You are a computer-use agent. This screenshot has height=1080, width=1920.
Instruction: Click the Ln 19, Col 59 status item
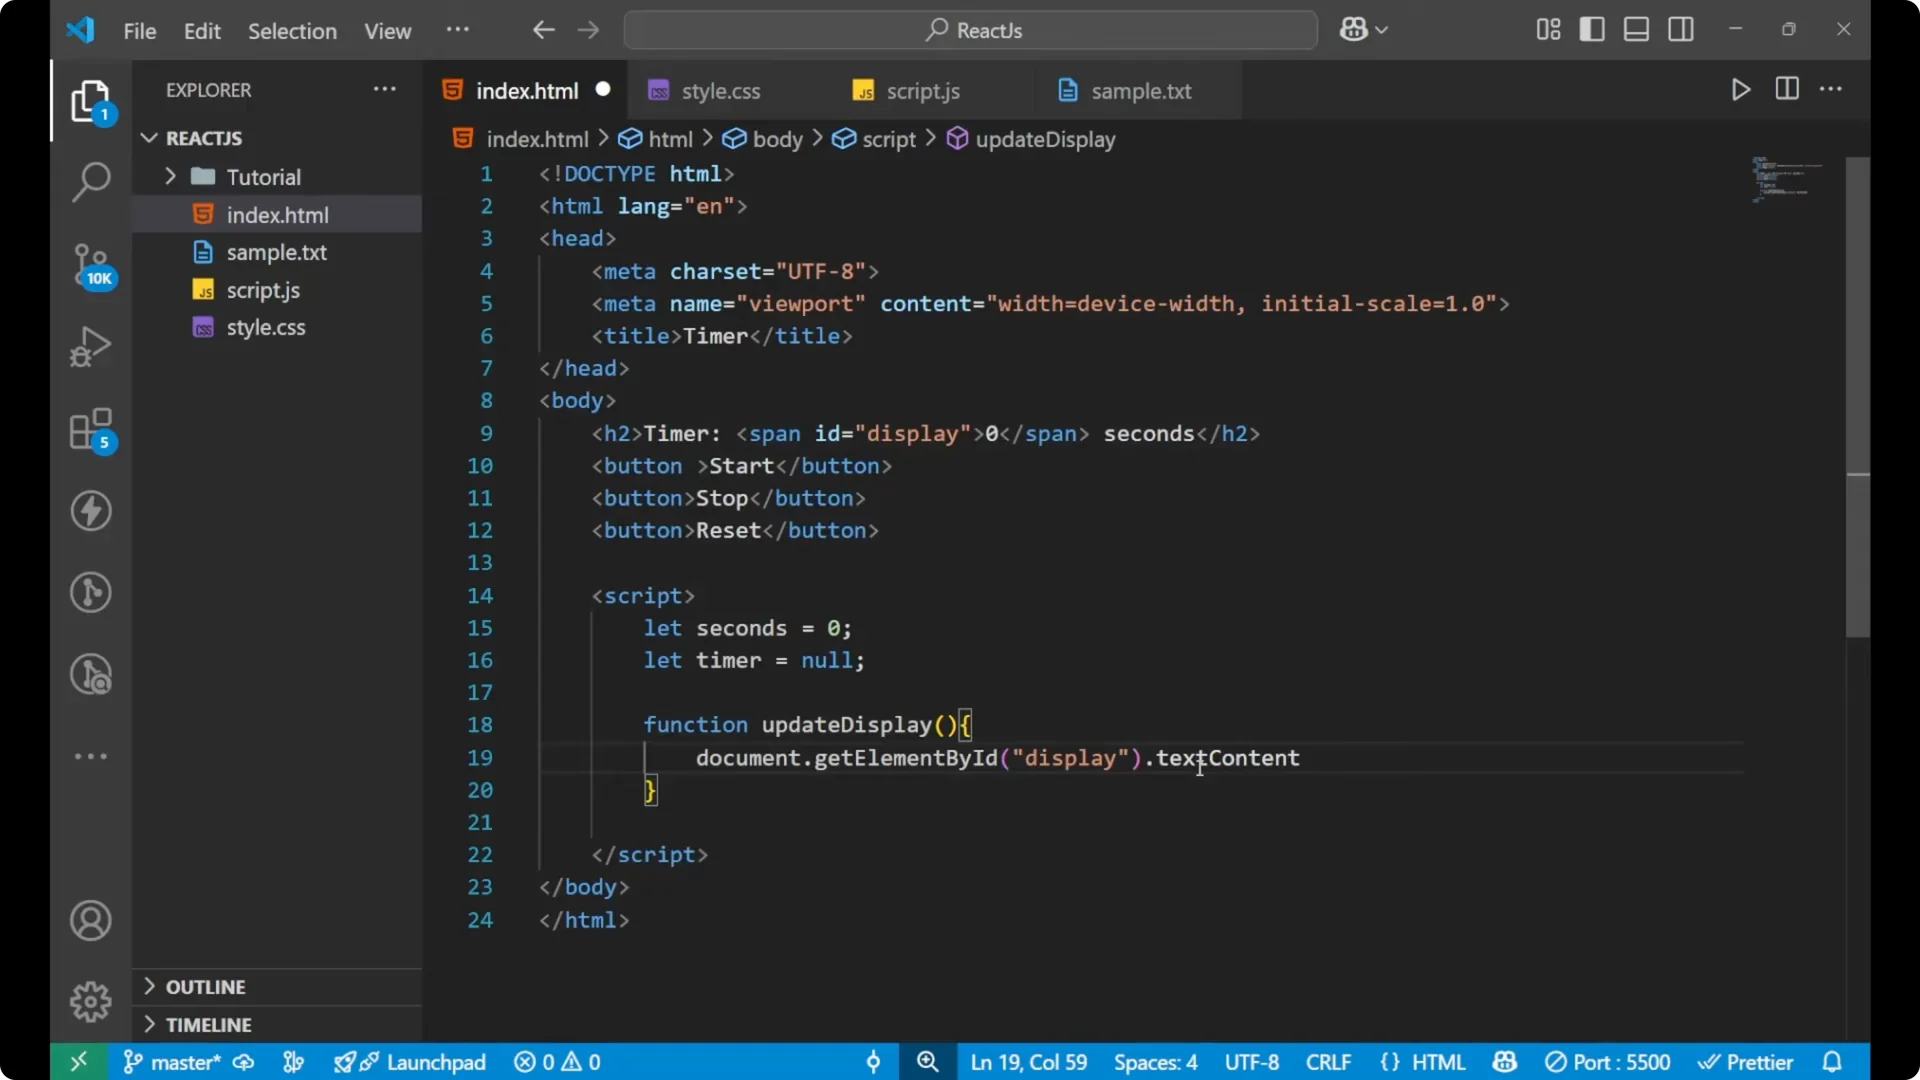click(x=1029, y=1062)
